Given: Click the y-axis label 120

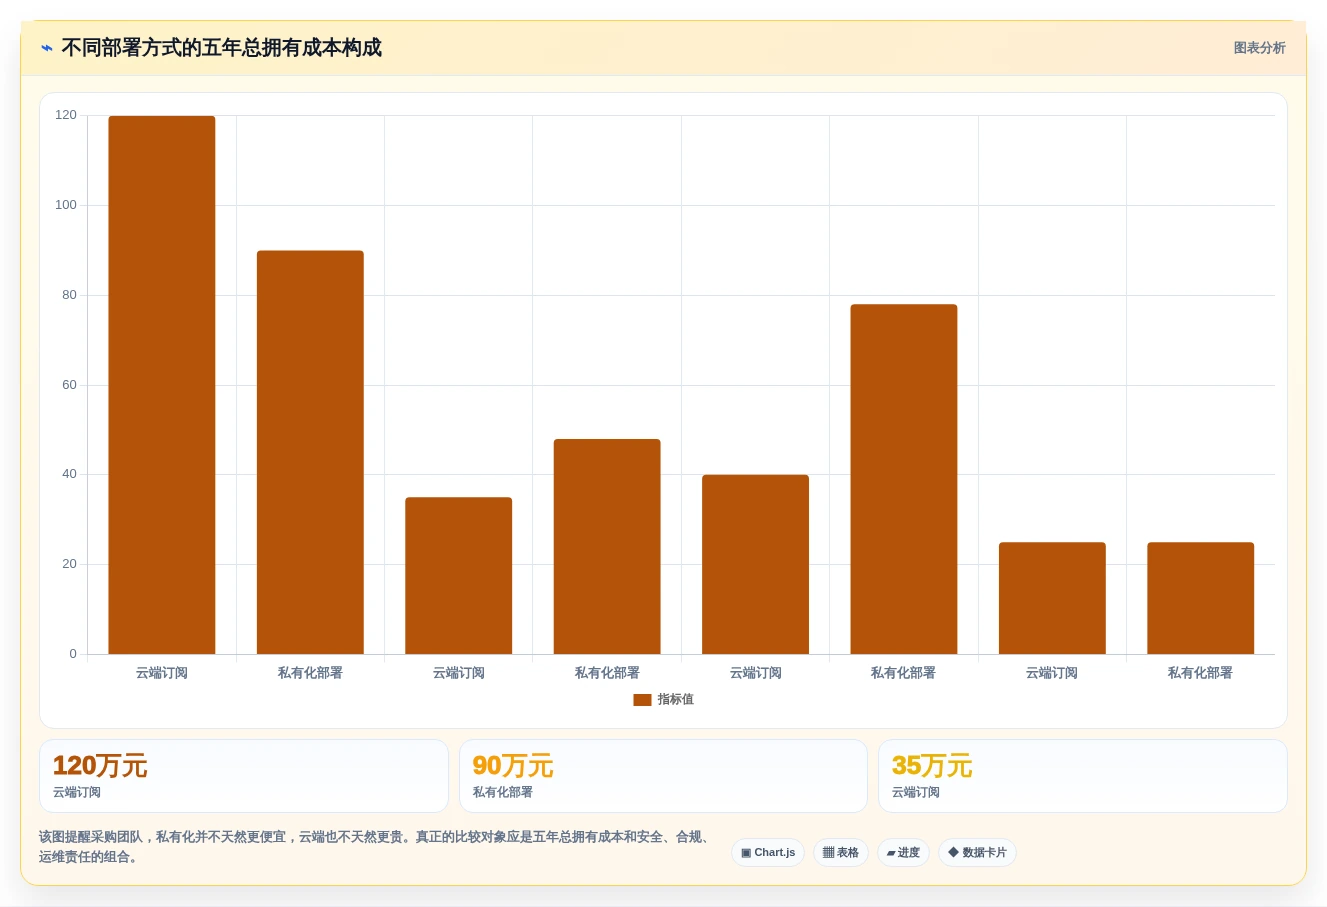Looking at the screenshot, I should click(66, 115).
